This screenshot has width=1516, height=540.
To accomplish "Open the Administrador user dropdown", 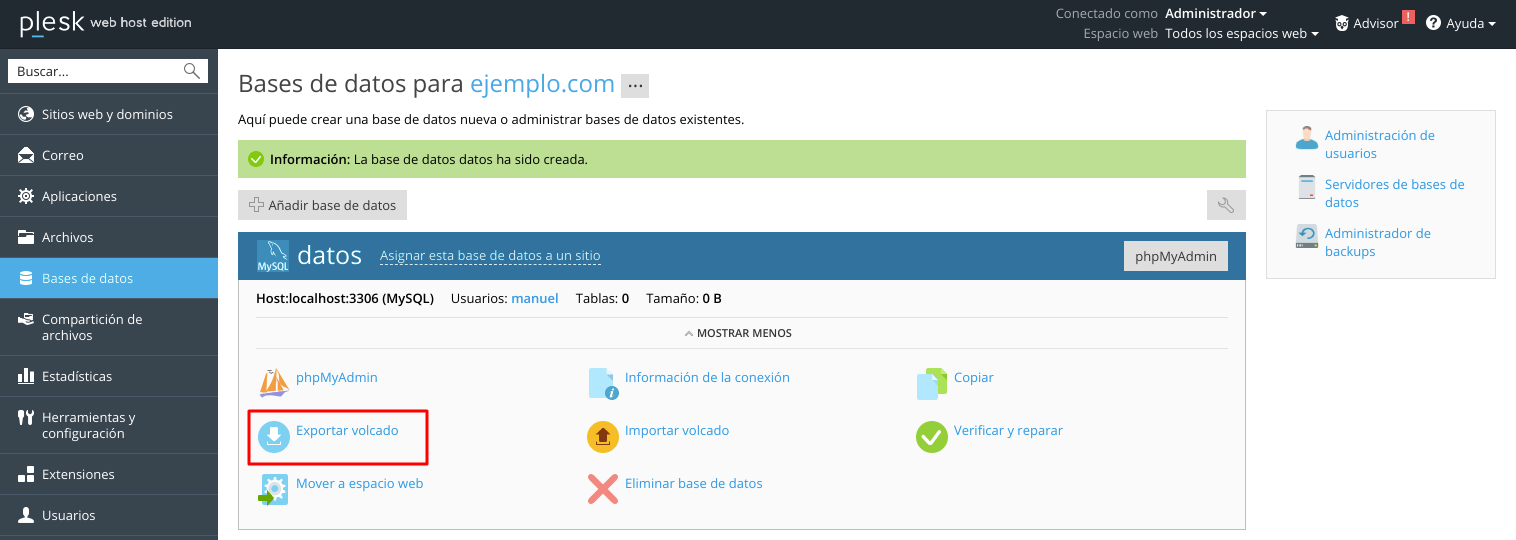I will (x=1215, y=14).
